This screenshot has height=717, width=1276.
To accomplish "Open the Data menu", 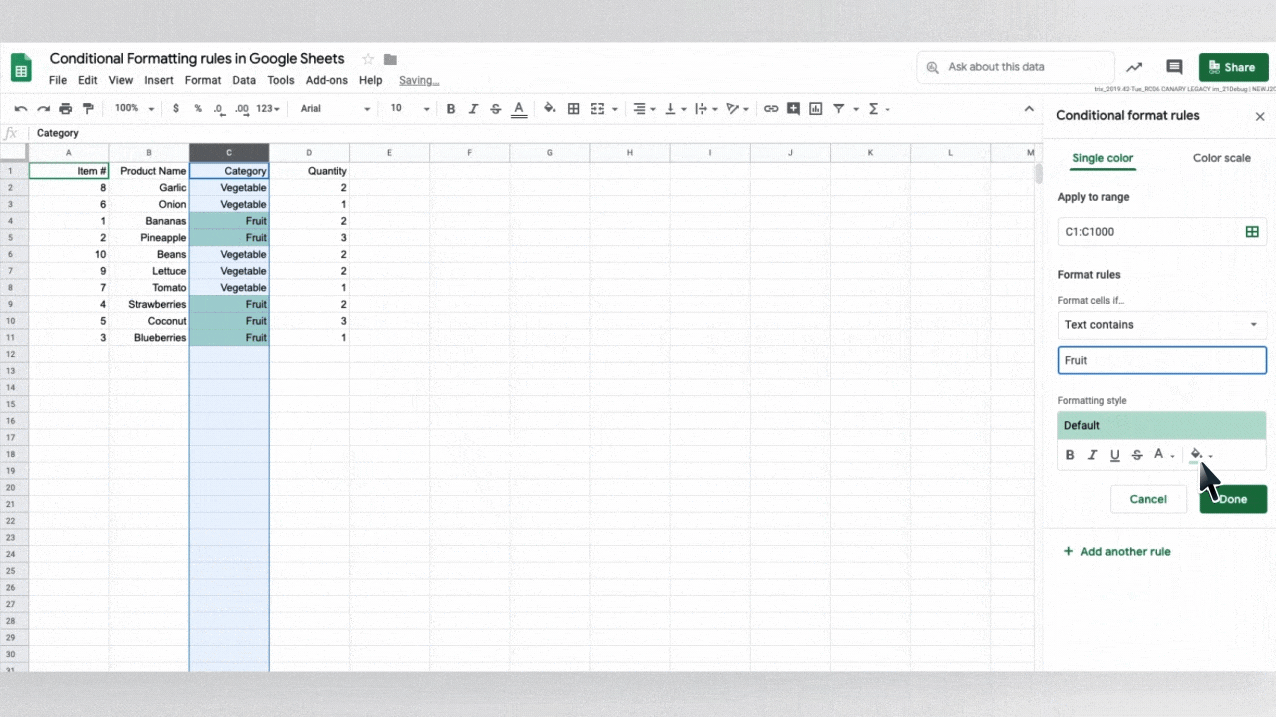I will coord(244,80).
